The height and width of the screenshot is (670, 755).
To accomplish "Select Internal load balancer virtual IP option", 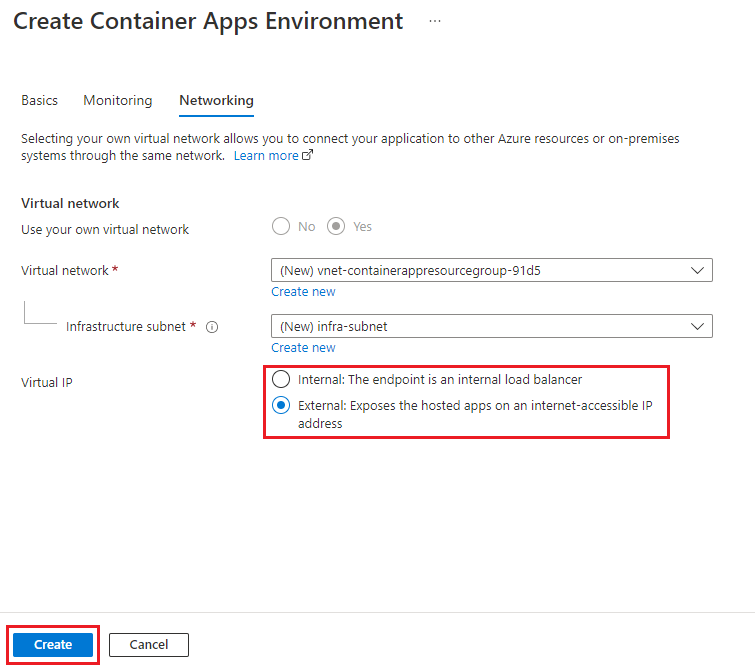I will point(281,380).
